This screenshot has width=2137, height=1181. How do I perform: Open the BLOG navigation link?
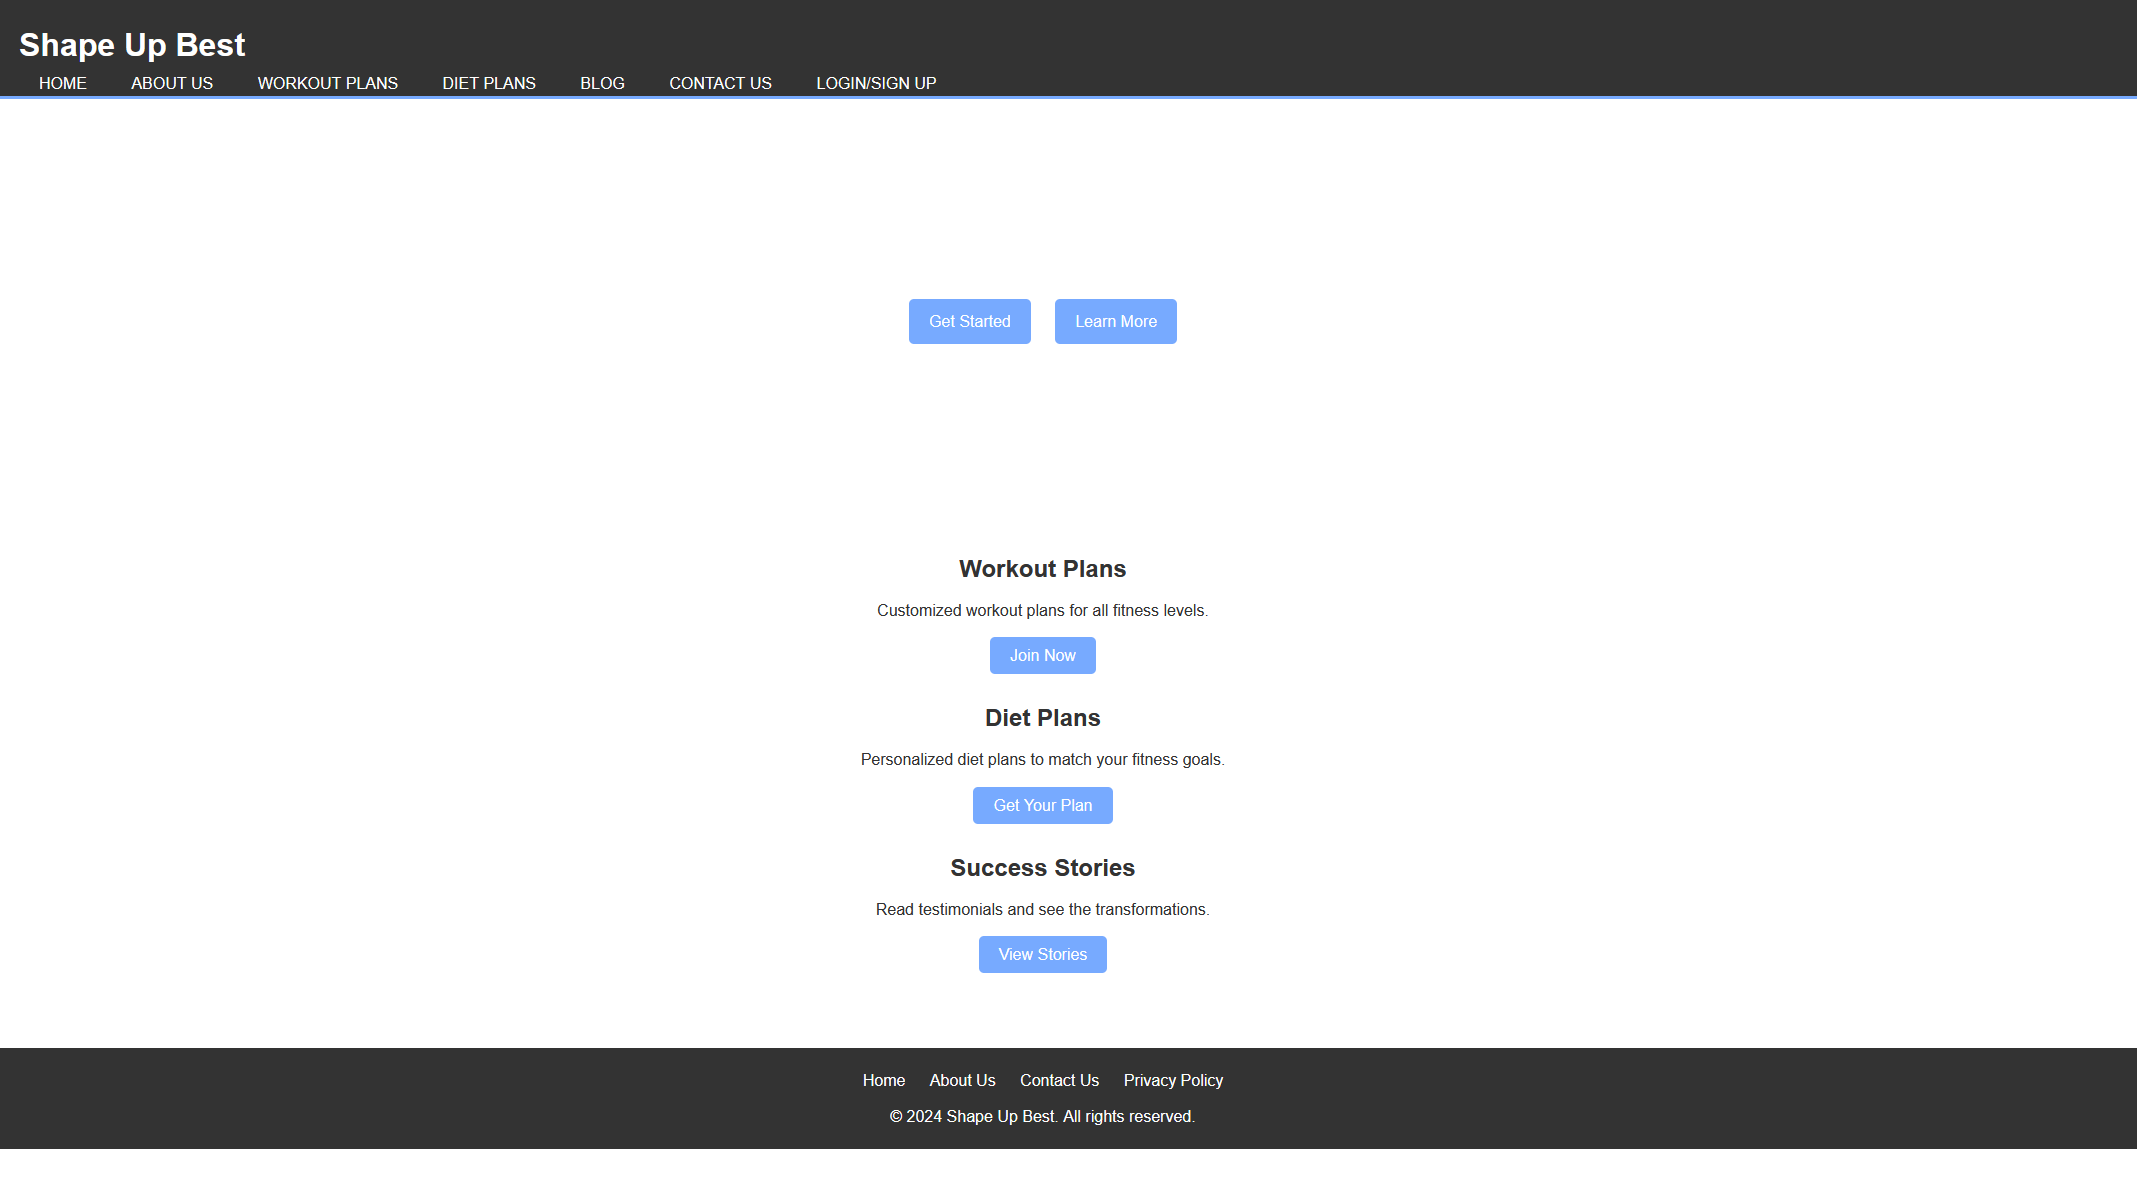point(602,83)
